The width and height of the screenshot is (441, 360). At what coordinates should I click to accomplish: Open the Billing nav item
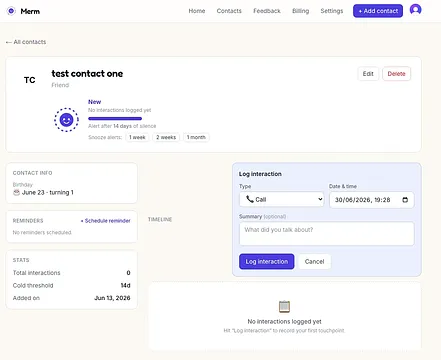pos(300,11)
